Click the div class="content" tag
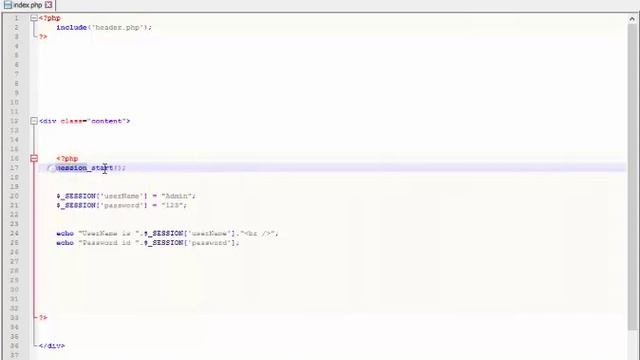 click(x=85, y=121)
